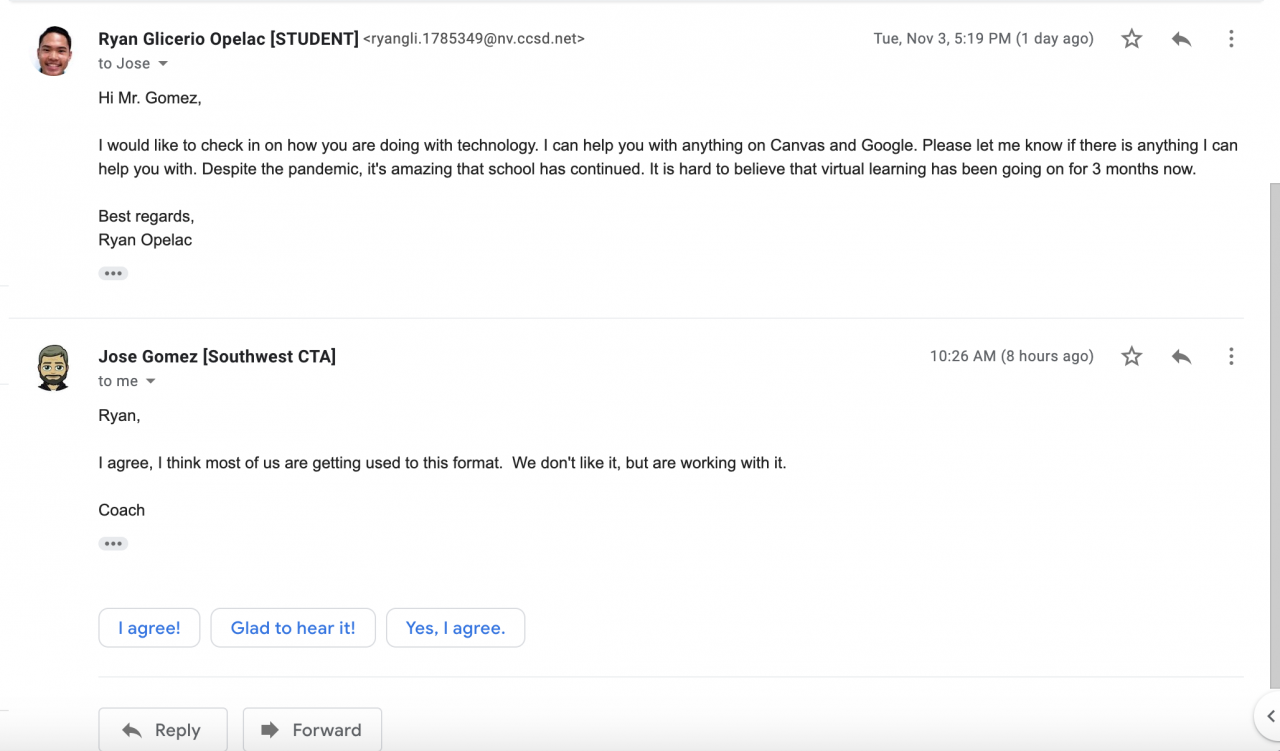Screen dimensions: 1280x751
Task: Click Ryan's email address in header
Action: [x=473, y=39]
